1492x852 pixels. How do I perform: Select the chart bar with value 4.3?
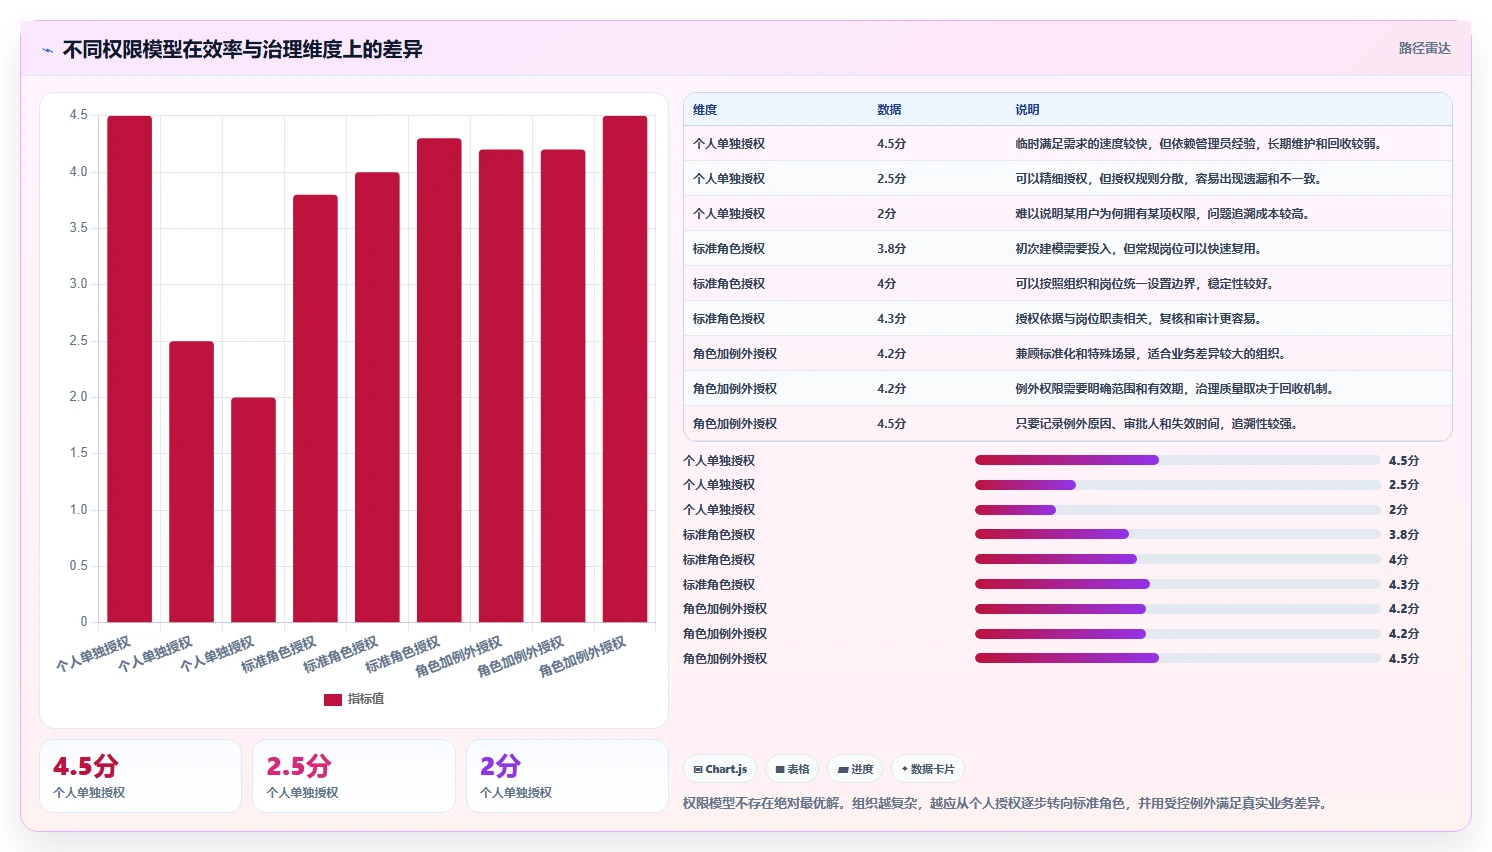click(x=439, y=380)
